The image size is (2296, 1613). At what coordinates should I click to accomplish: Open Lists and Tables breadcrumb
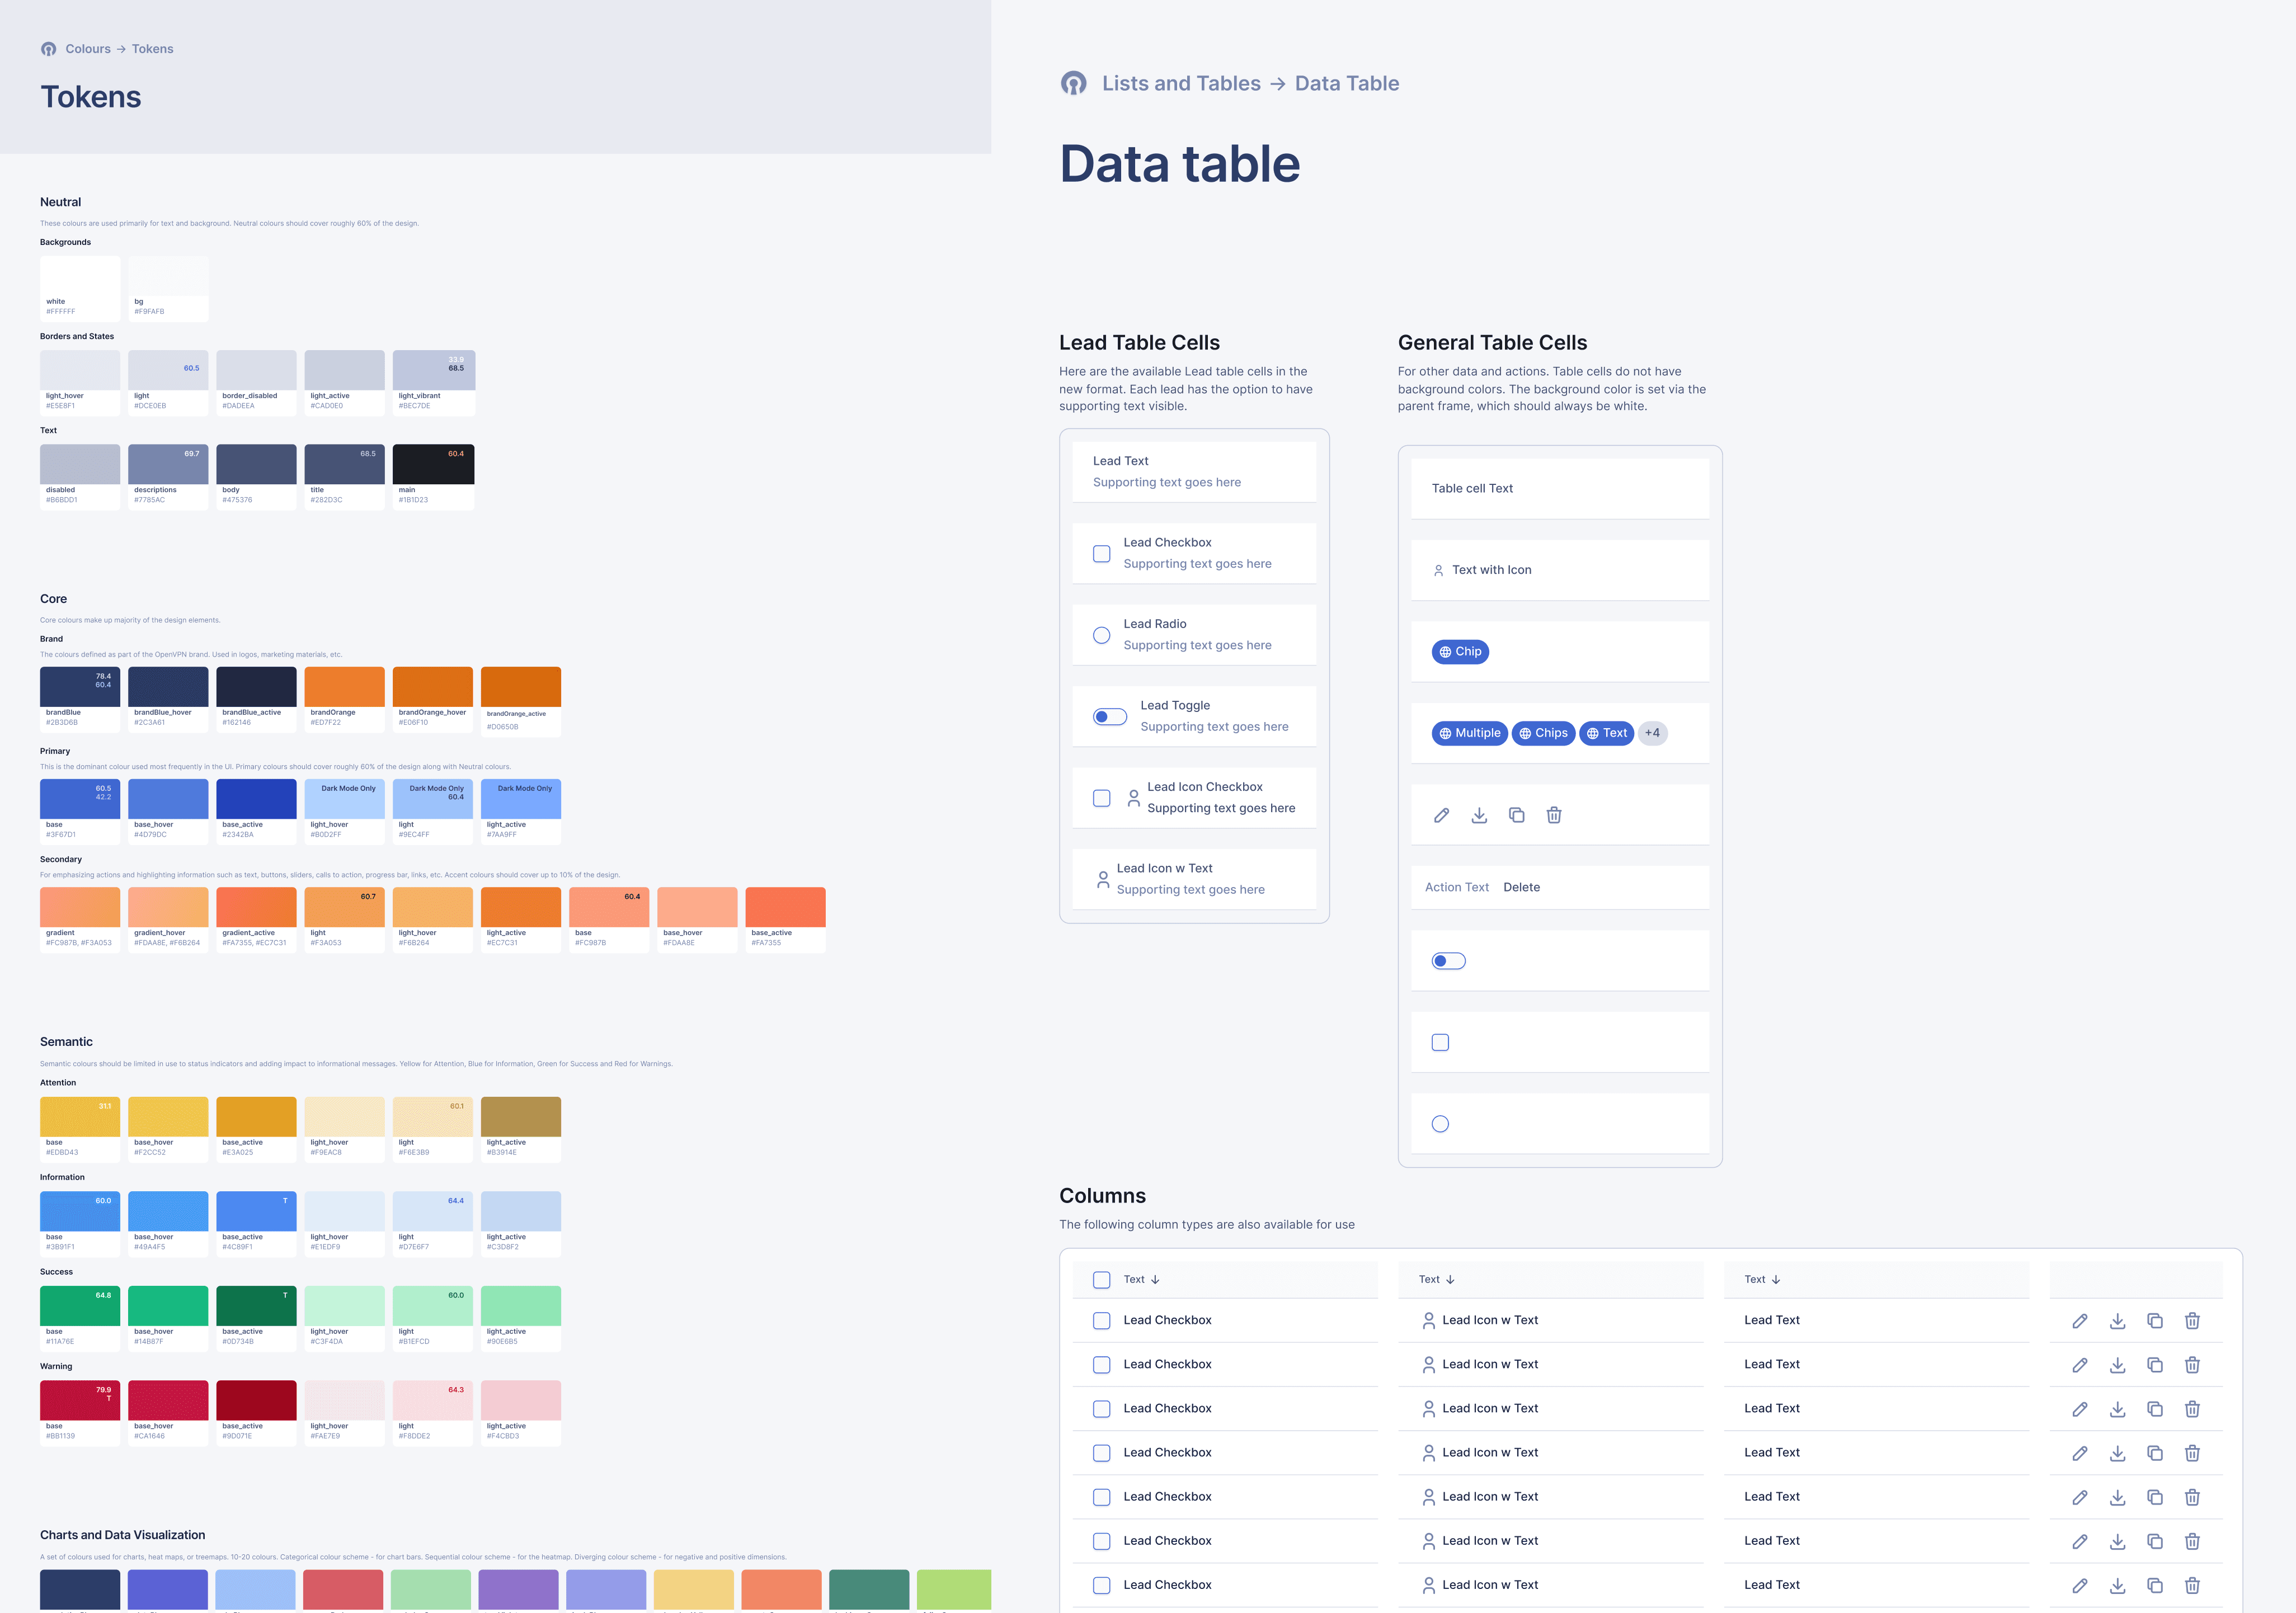(x=1181, y=84)
